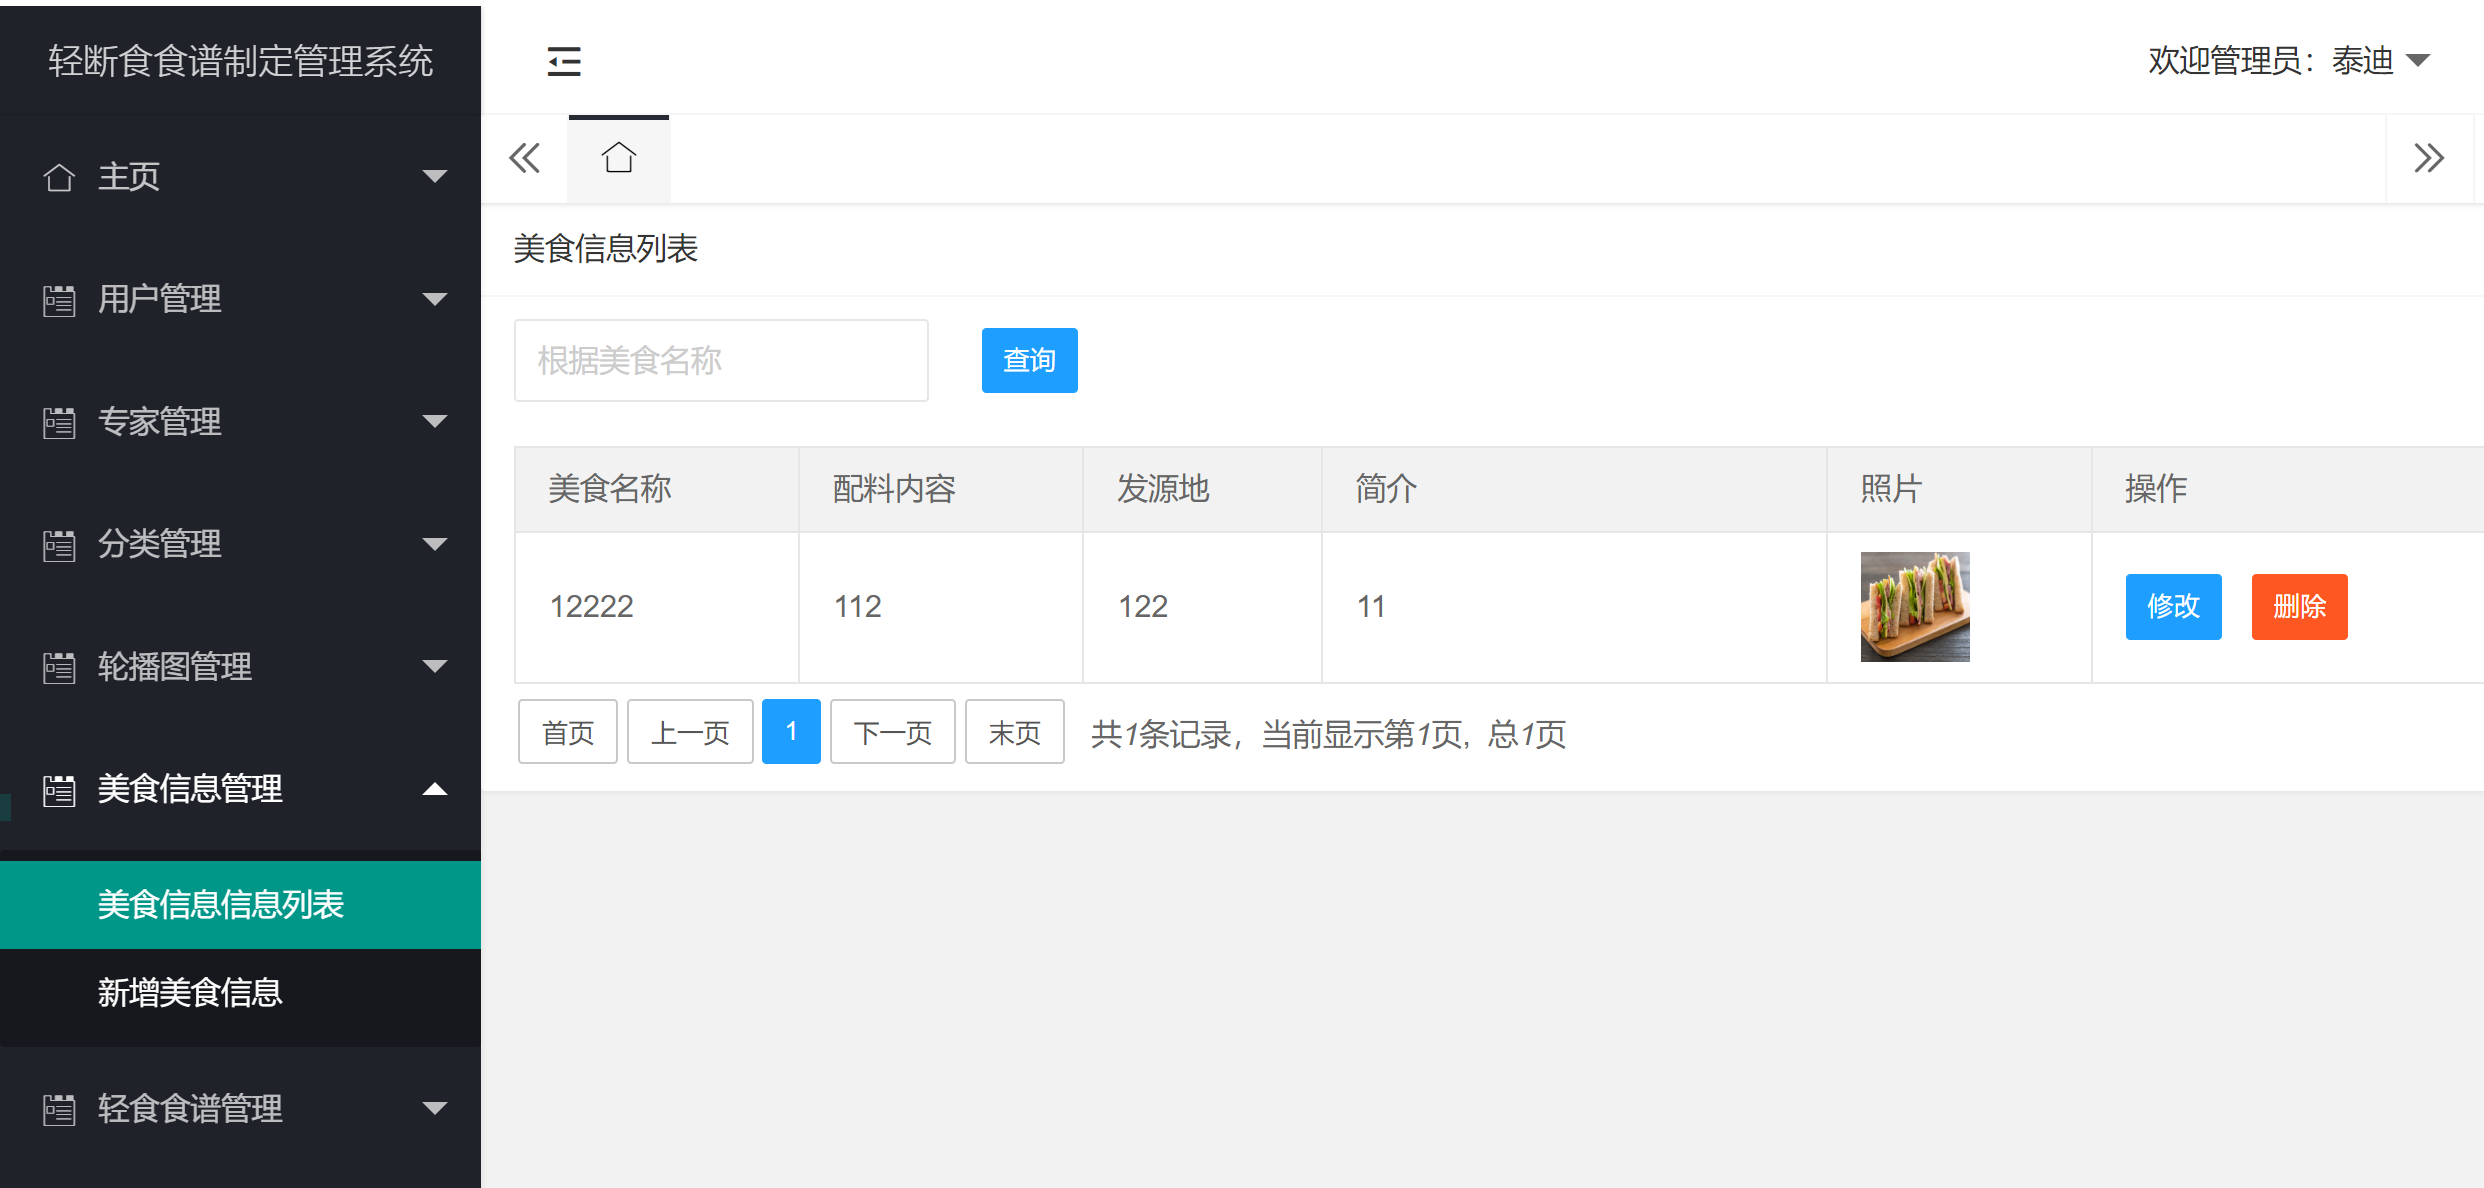The width and height of the screenshot is (2484, 1188).
Task: Select the 美食信息信息列表 menu item
Action: point(220,904)
